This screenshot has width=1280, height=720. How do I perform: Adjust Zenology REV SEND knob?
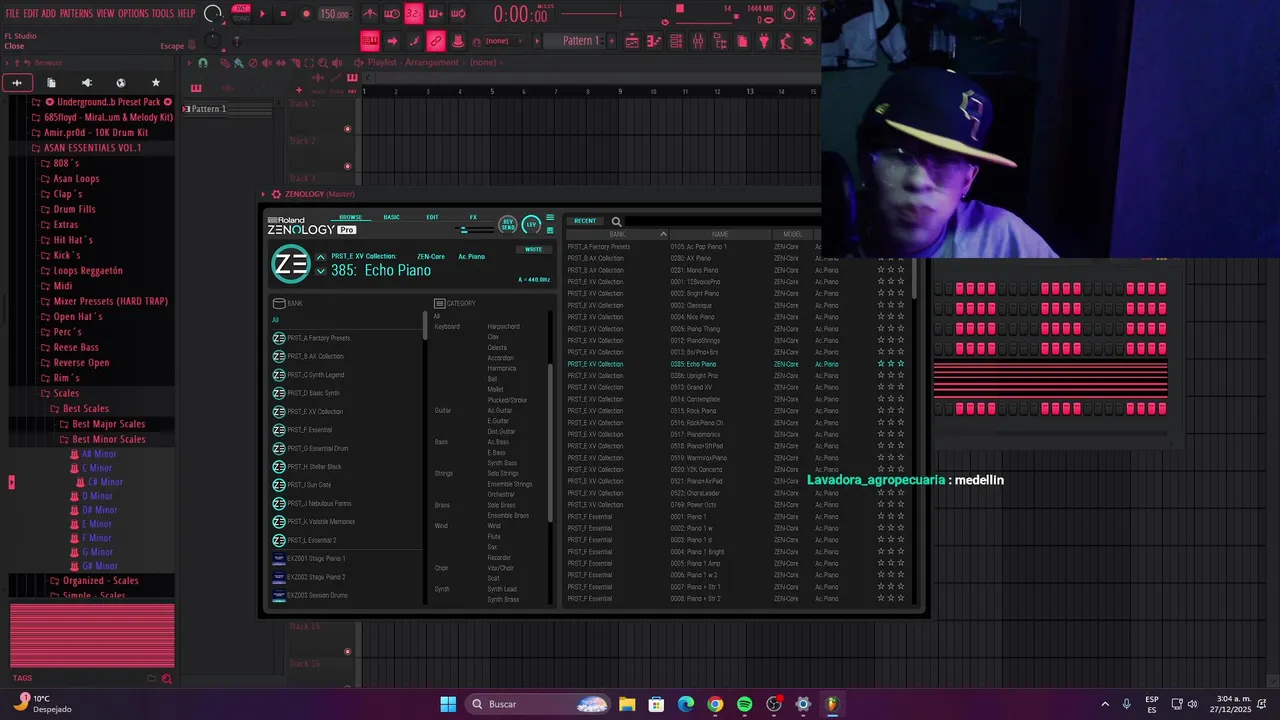click(x=508, y=224)
